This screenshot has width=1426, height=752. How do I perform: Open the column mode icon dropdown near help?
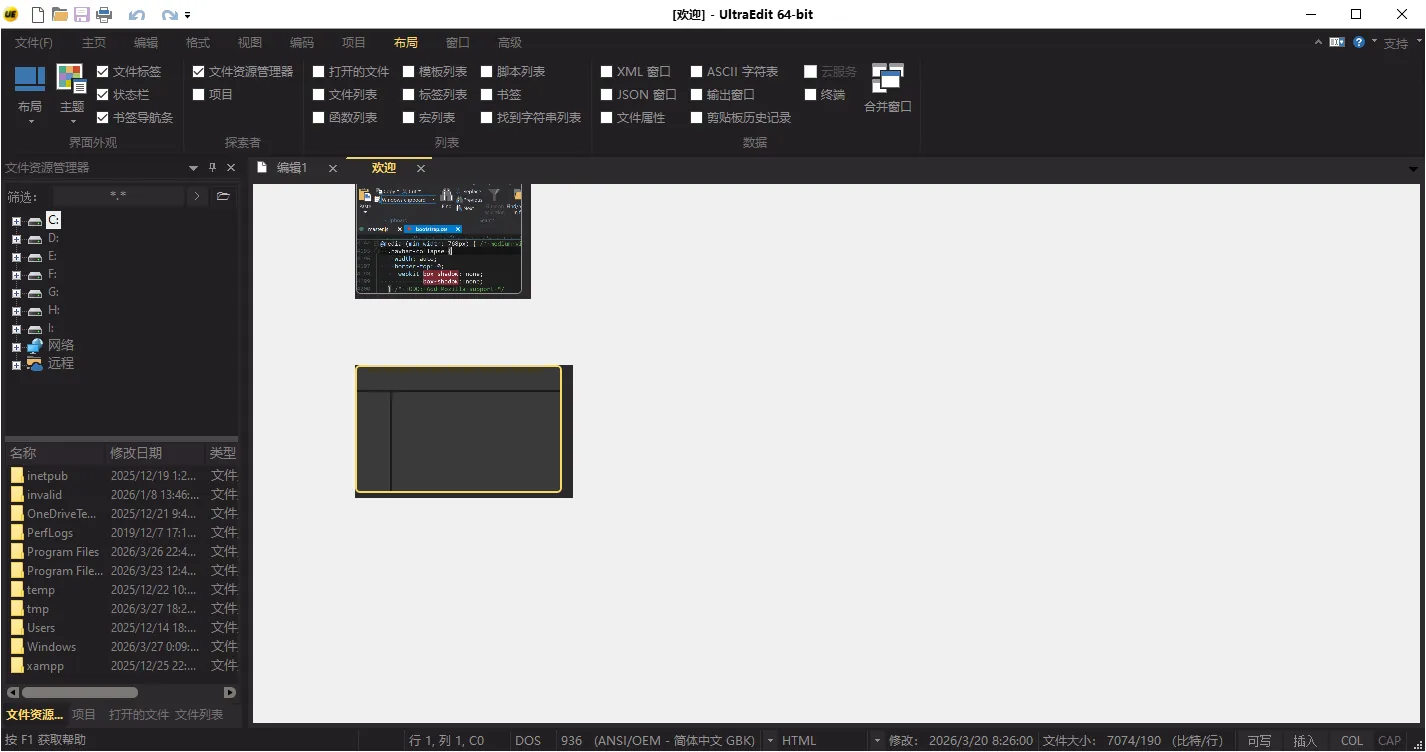click(x=1337, y=42)
